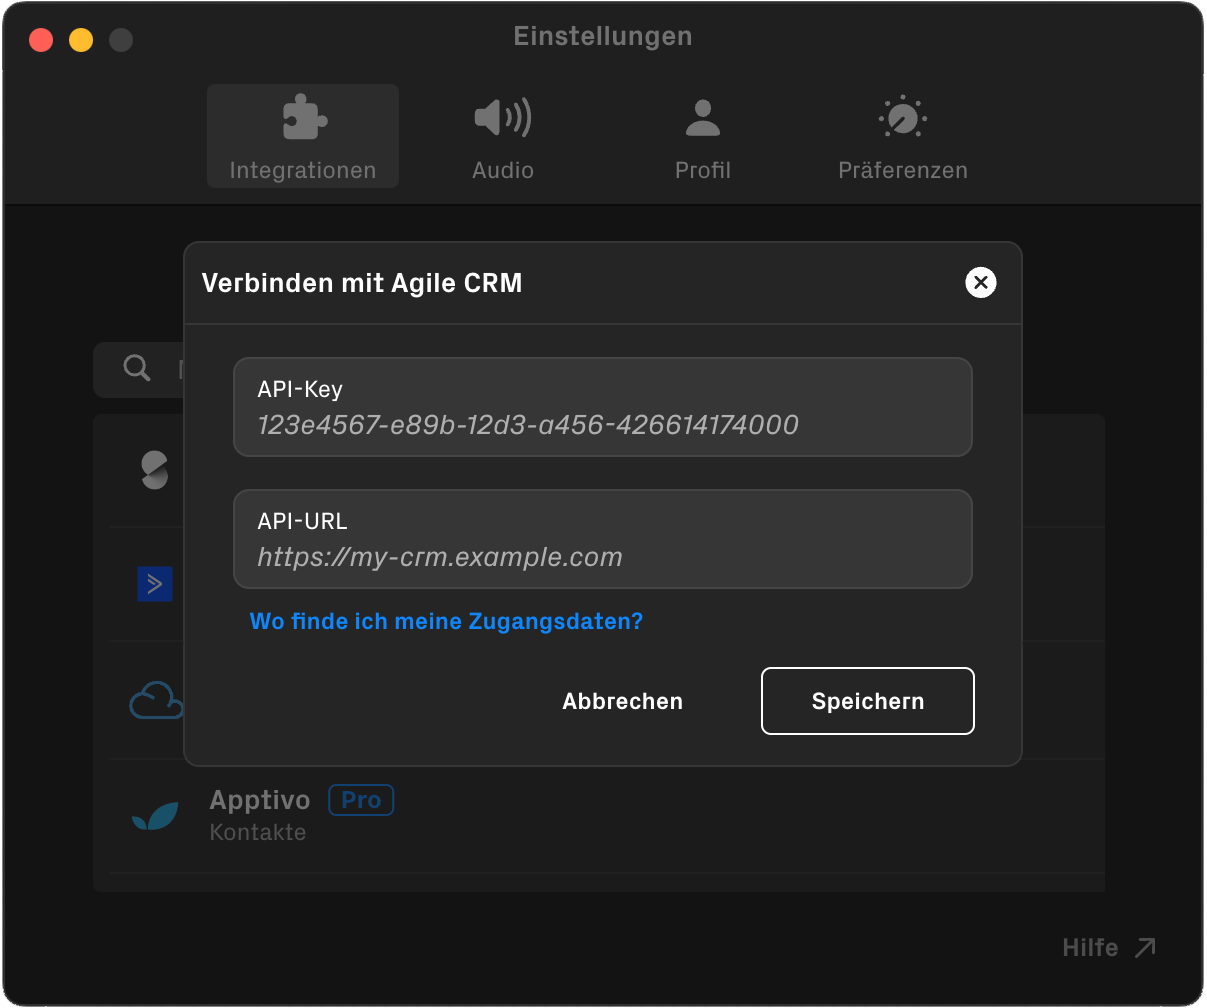Click the Apptivo leaf logo

155,816
